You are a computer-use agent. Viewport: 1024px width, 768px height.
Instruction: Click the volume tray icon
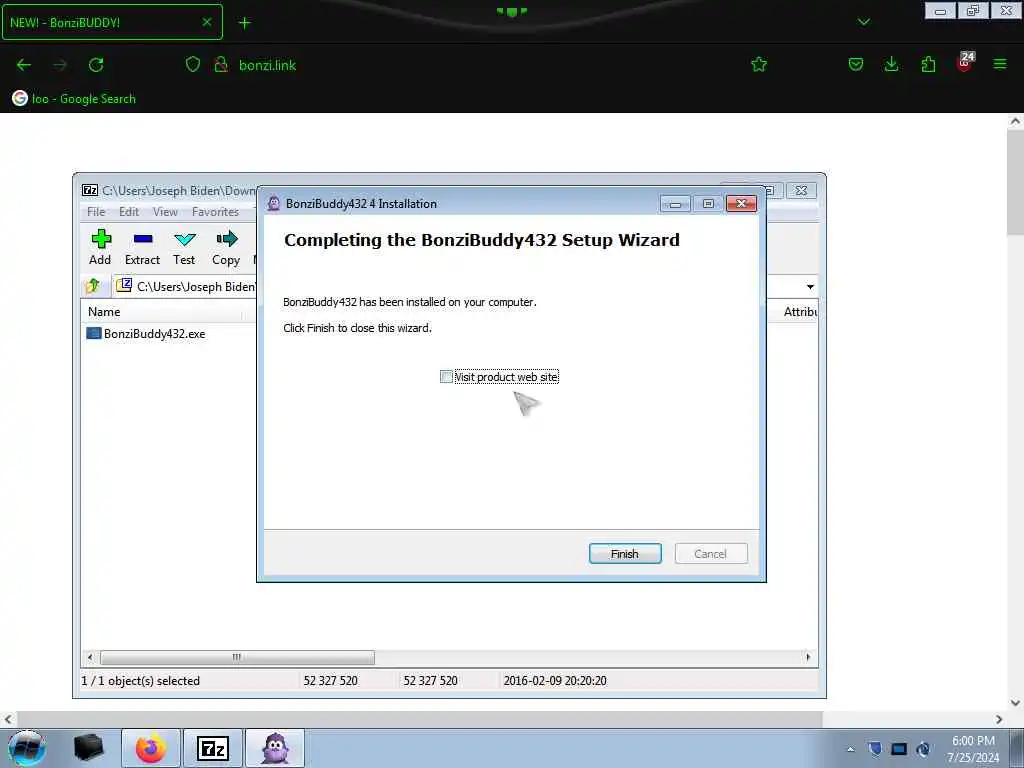[923, 749]
